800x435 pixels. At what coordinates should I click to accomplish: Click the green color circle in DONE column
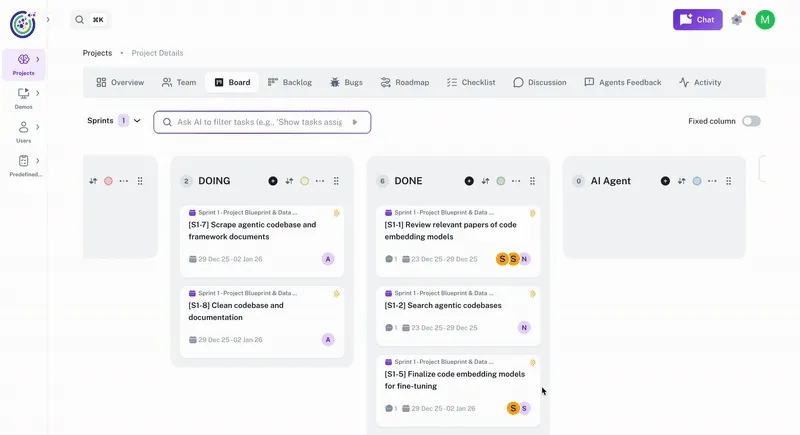click(501, 181)
